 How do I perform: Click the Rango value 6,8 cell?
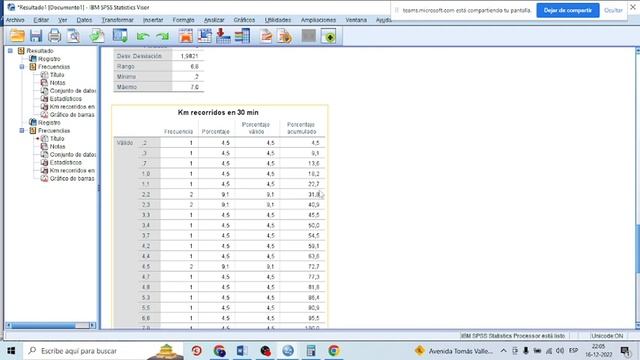pos(194,66)
